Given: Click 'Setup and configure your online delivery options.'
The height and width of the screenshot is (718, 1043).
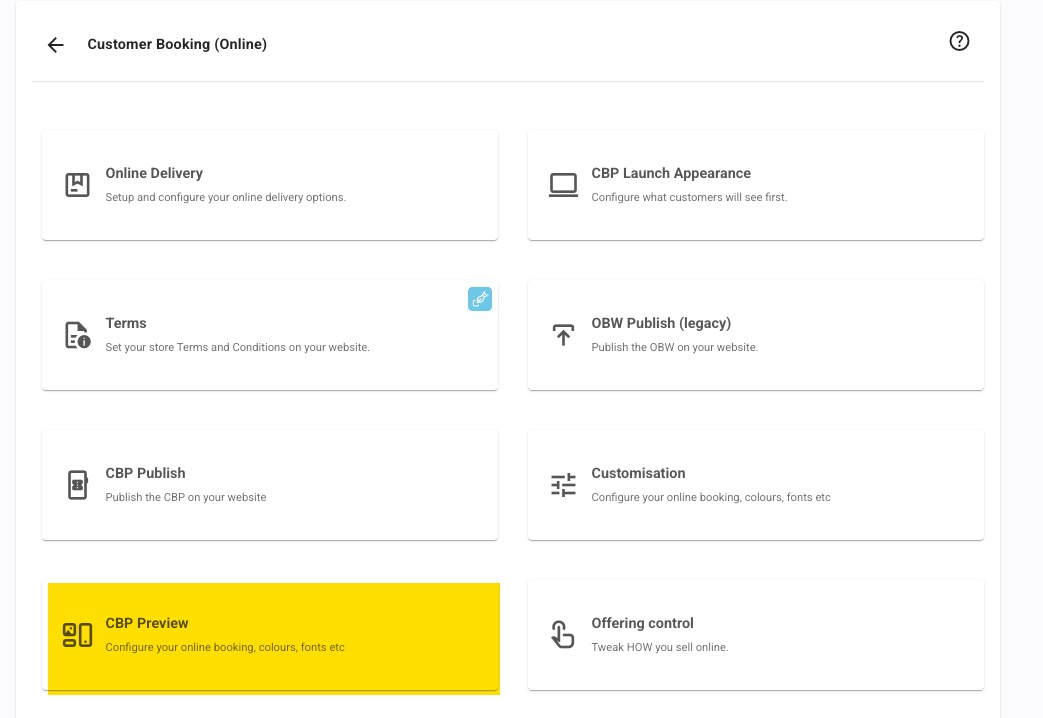Looking at the screenshot, I should pos(225,198).
